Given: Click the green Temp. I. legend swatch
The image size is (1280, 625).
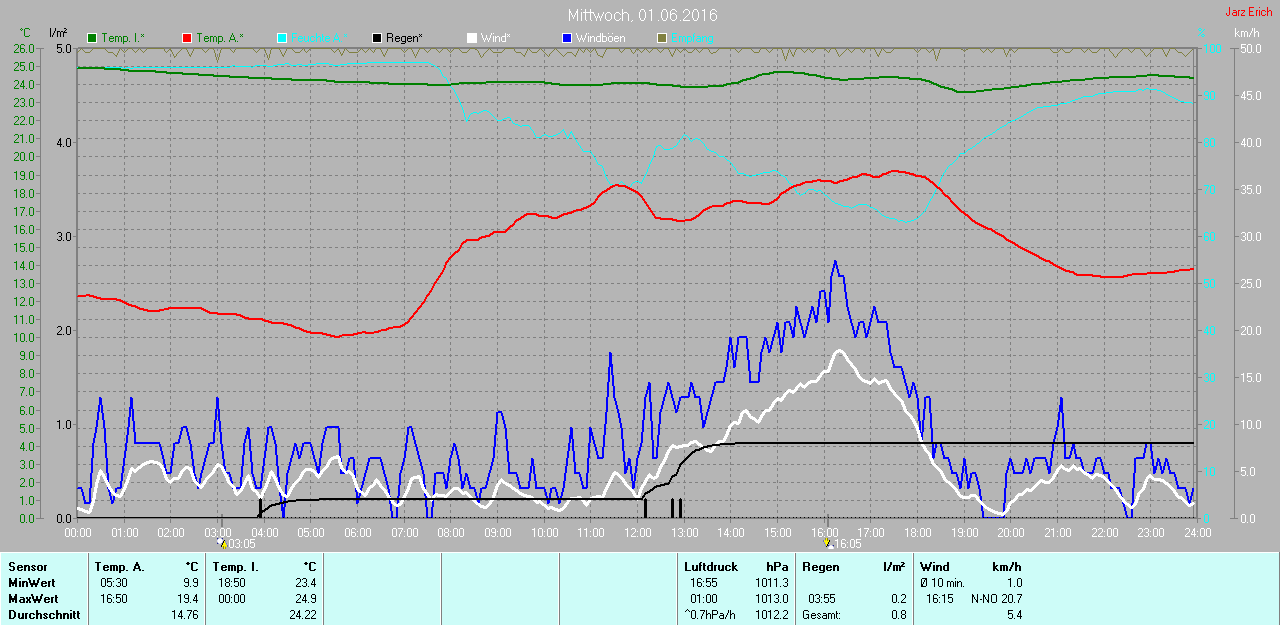Looking at the screenshot, I should [93, 38].
